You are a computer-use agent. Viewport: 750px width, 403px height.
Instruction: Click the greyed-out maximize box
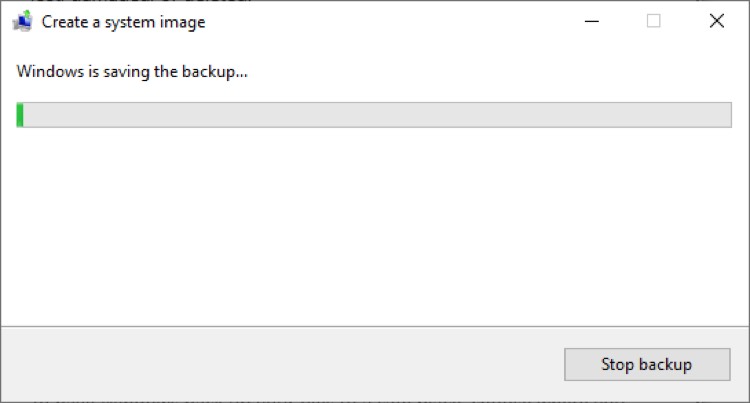653,21
